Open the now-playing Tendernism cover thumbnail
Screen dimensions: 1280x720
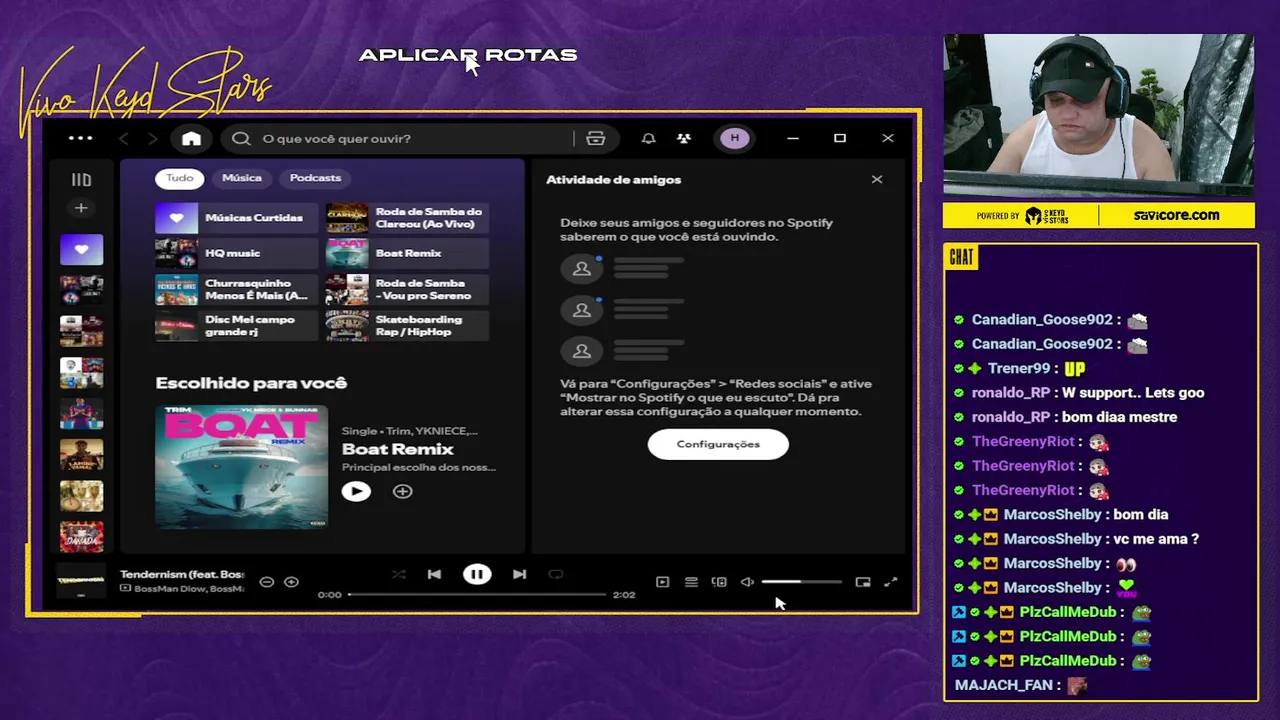81,580
